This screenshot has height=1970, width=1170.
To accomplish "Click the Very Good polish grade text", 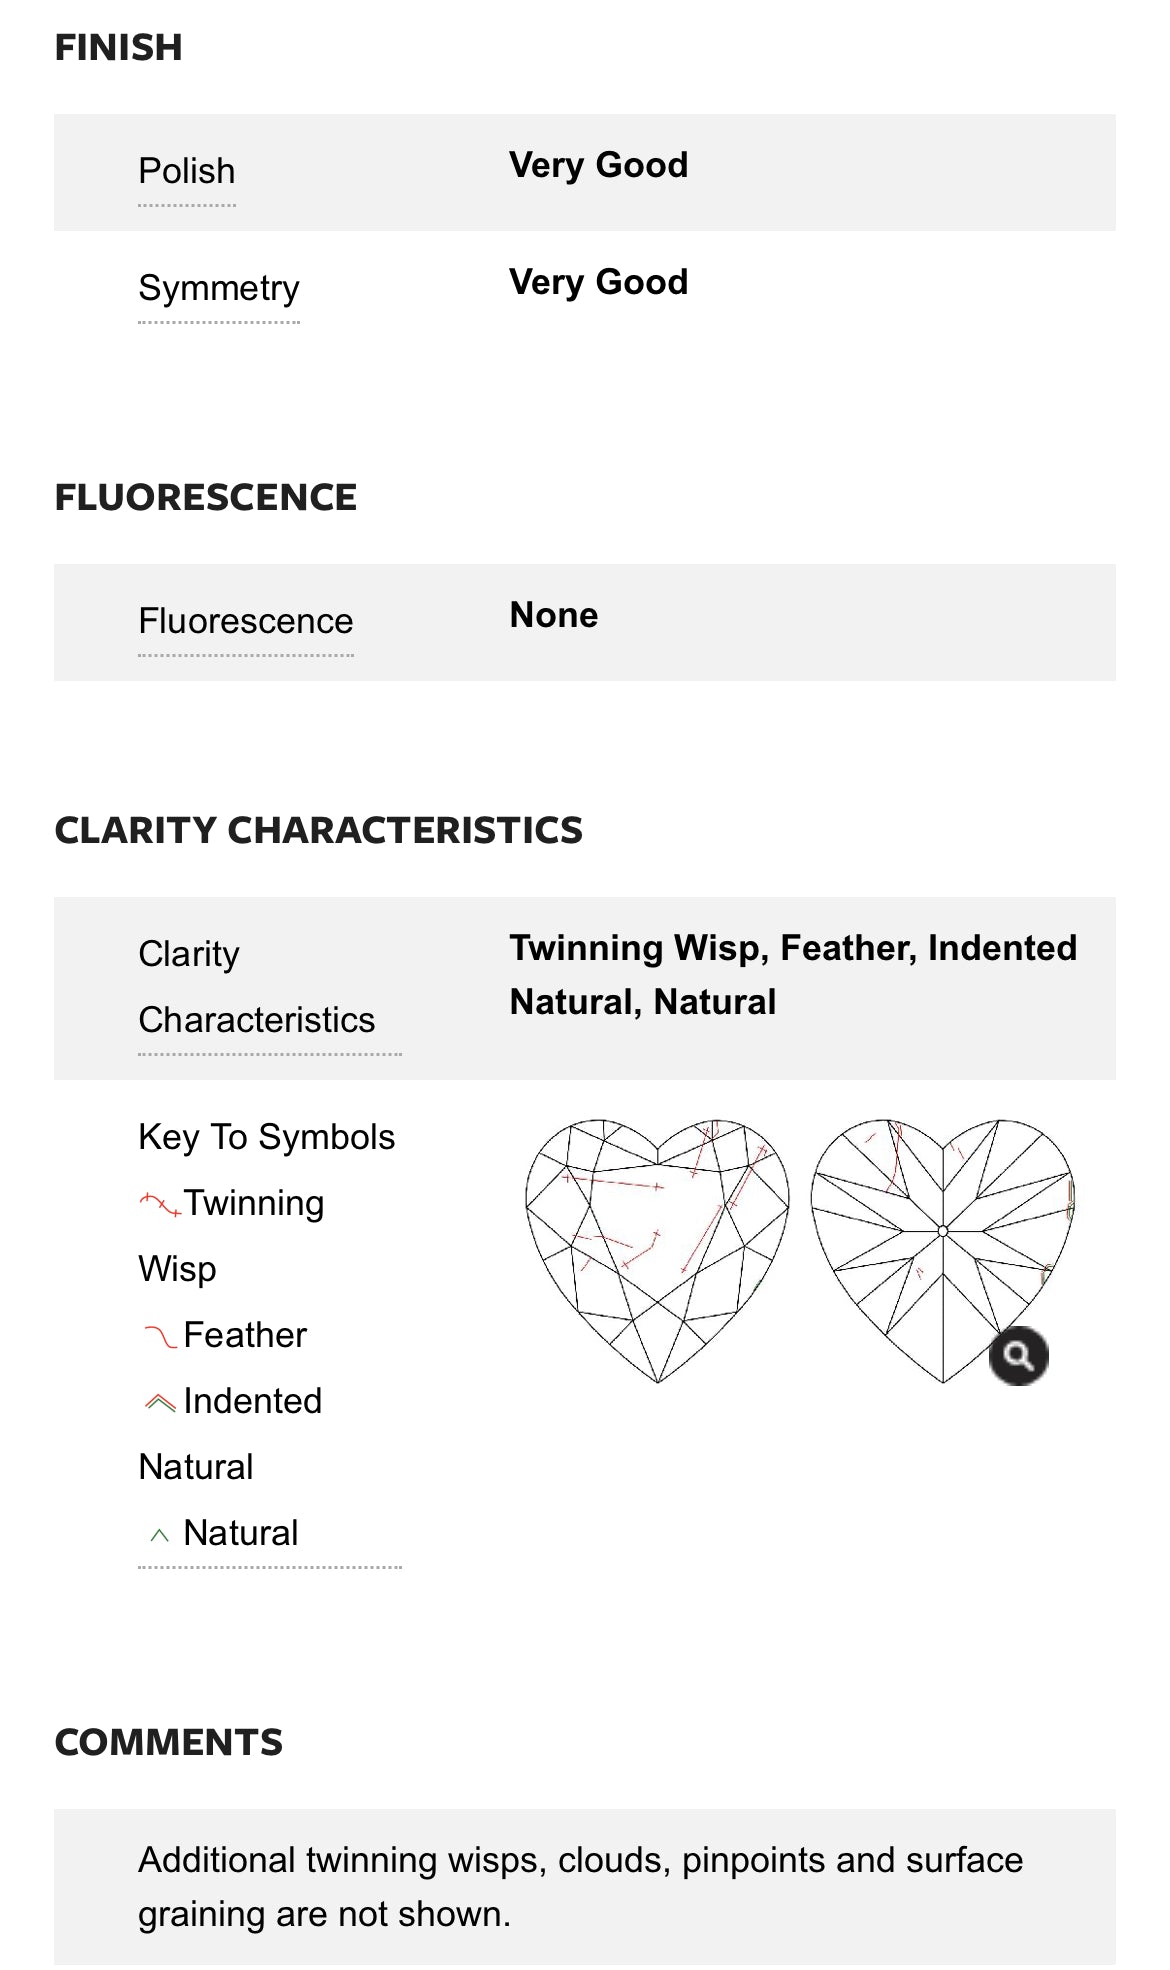I will tap(598, 165).
